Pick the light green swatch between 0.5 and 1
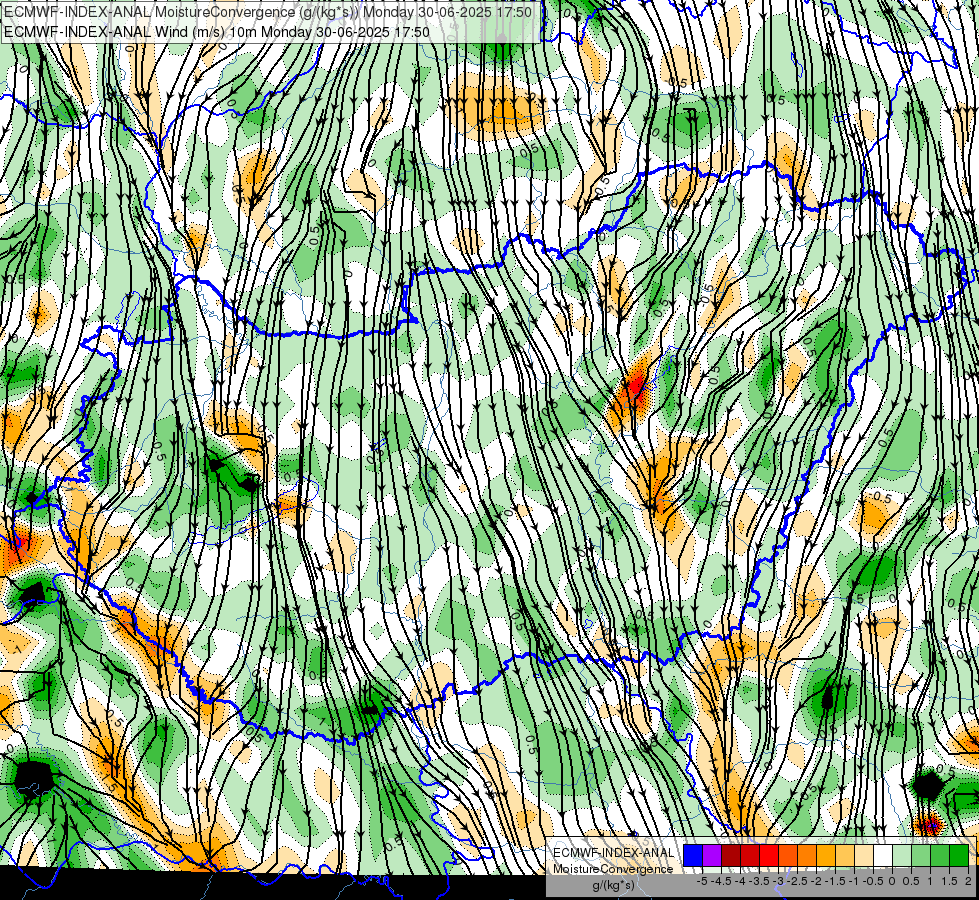 pyautogui.click(x=921, y=855)
